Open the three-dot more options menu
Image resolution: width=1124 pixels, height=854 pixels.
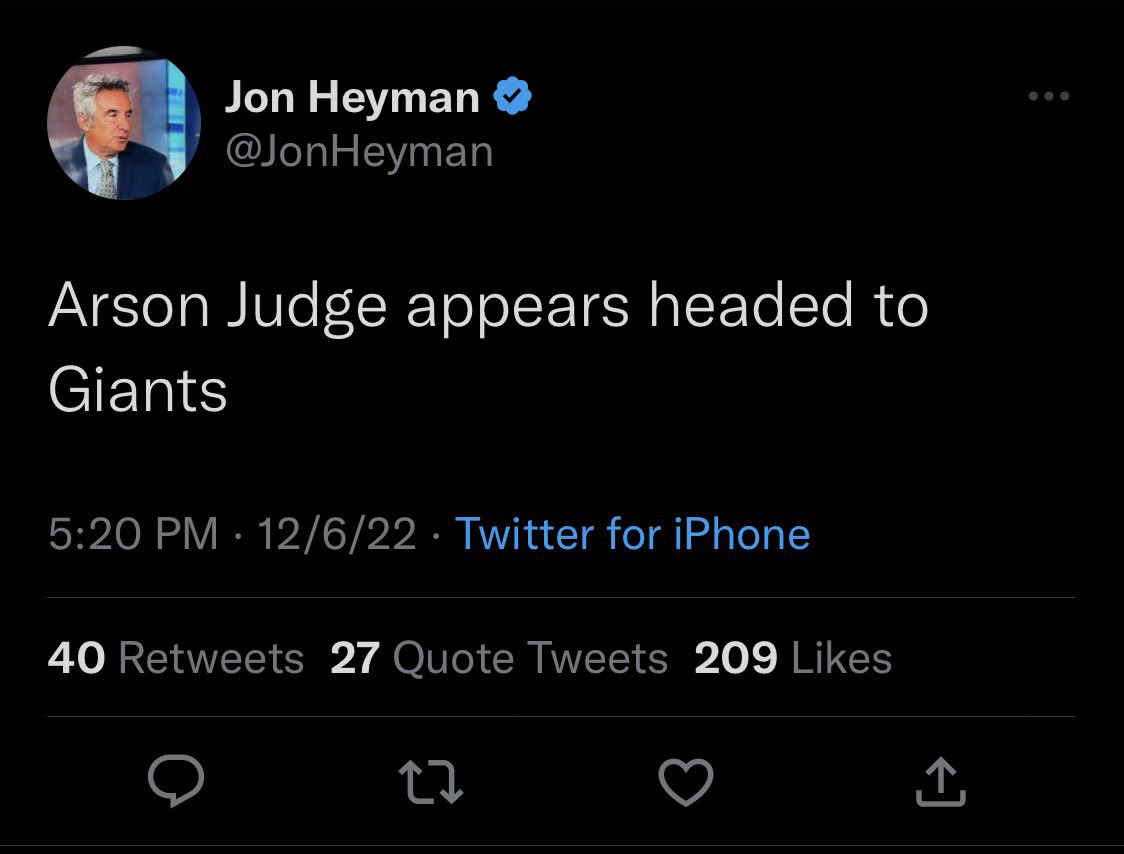point(1049,97)
